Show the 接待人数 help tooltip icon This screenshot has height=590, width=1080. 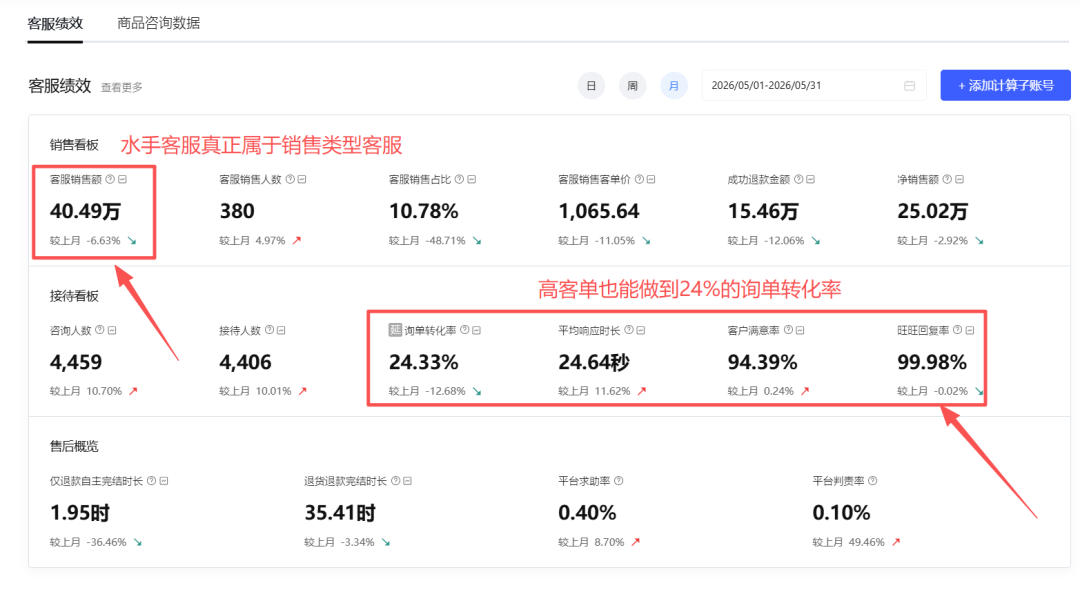(269, 330)
